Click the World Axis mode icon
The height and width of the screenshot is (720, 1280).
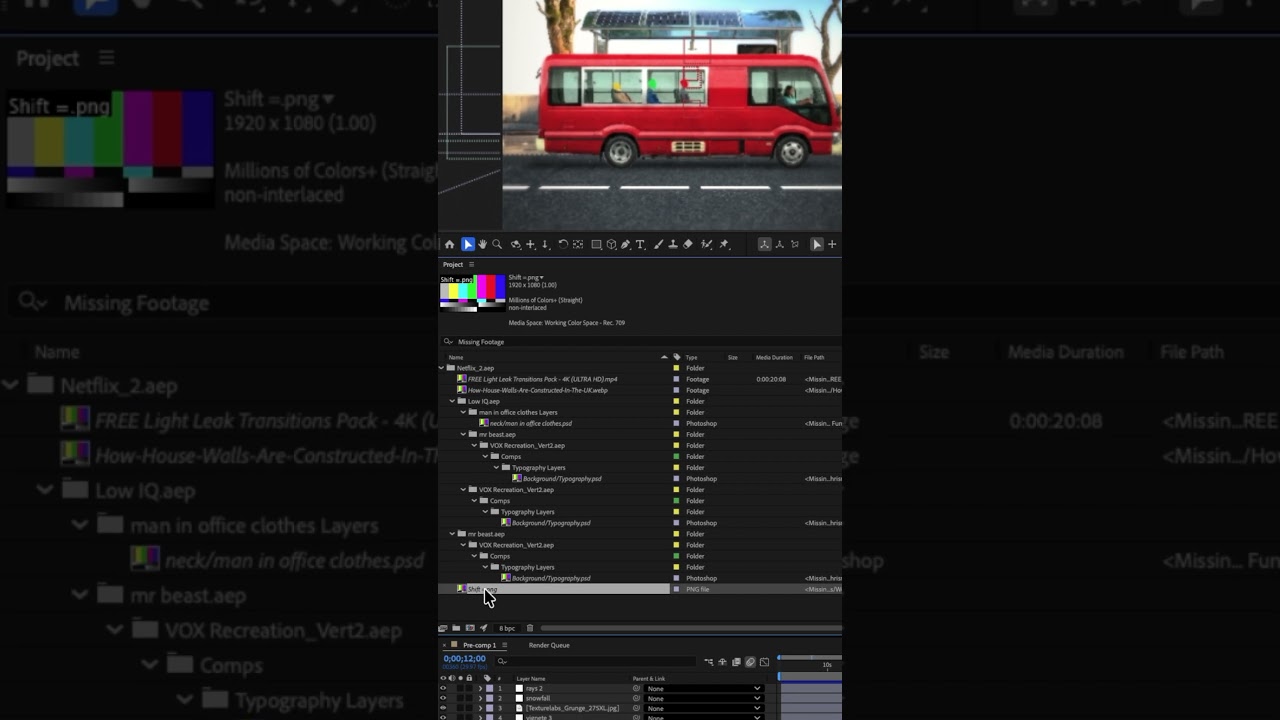click(x=779, y=245)
